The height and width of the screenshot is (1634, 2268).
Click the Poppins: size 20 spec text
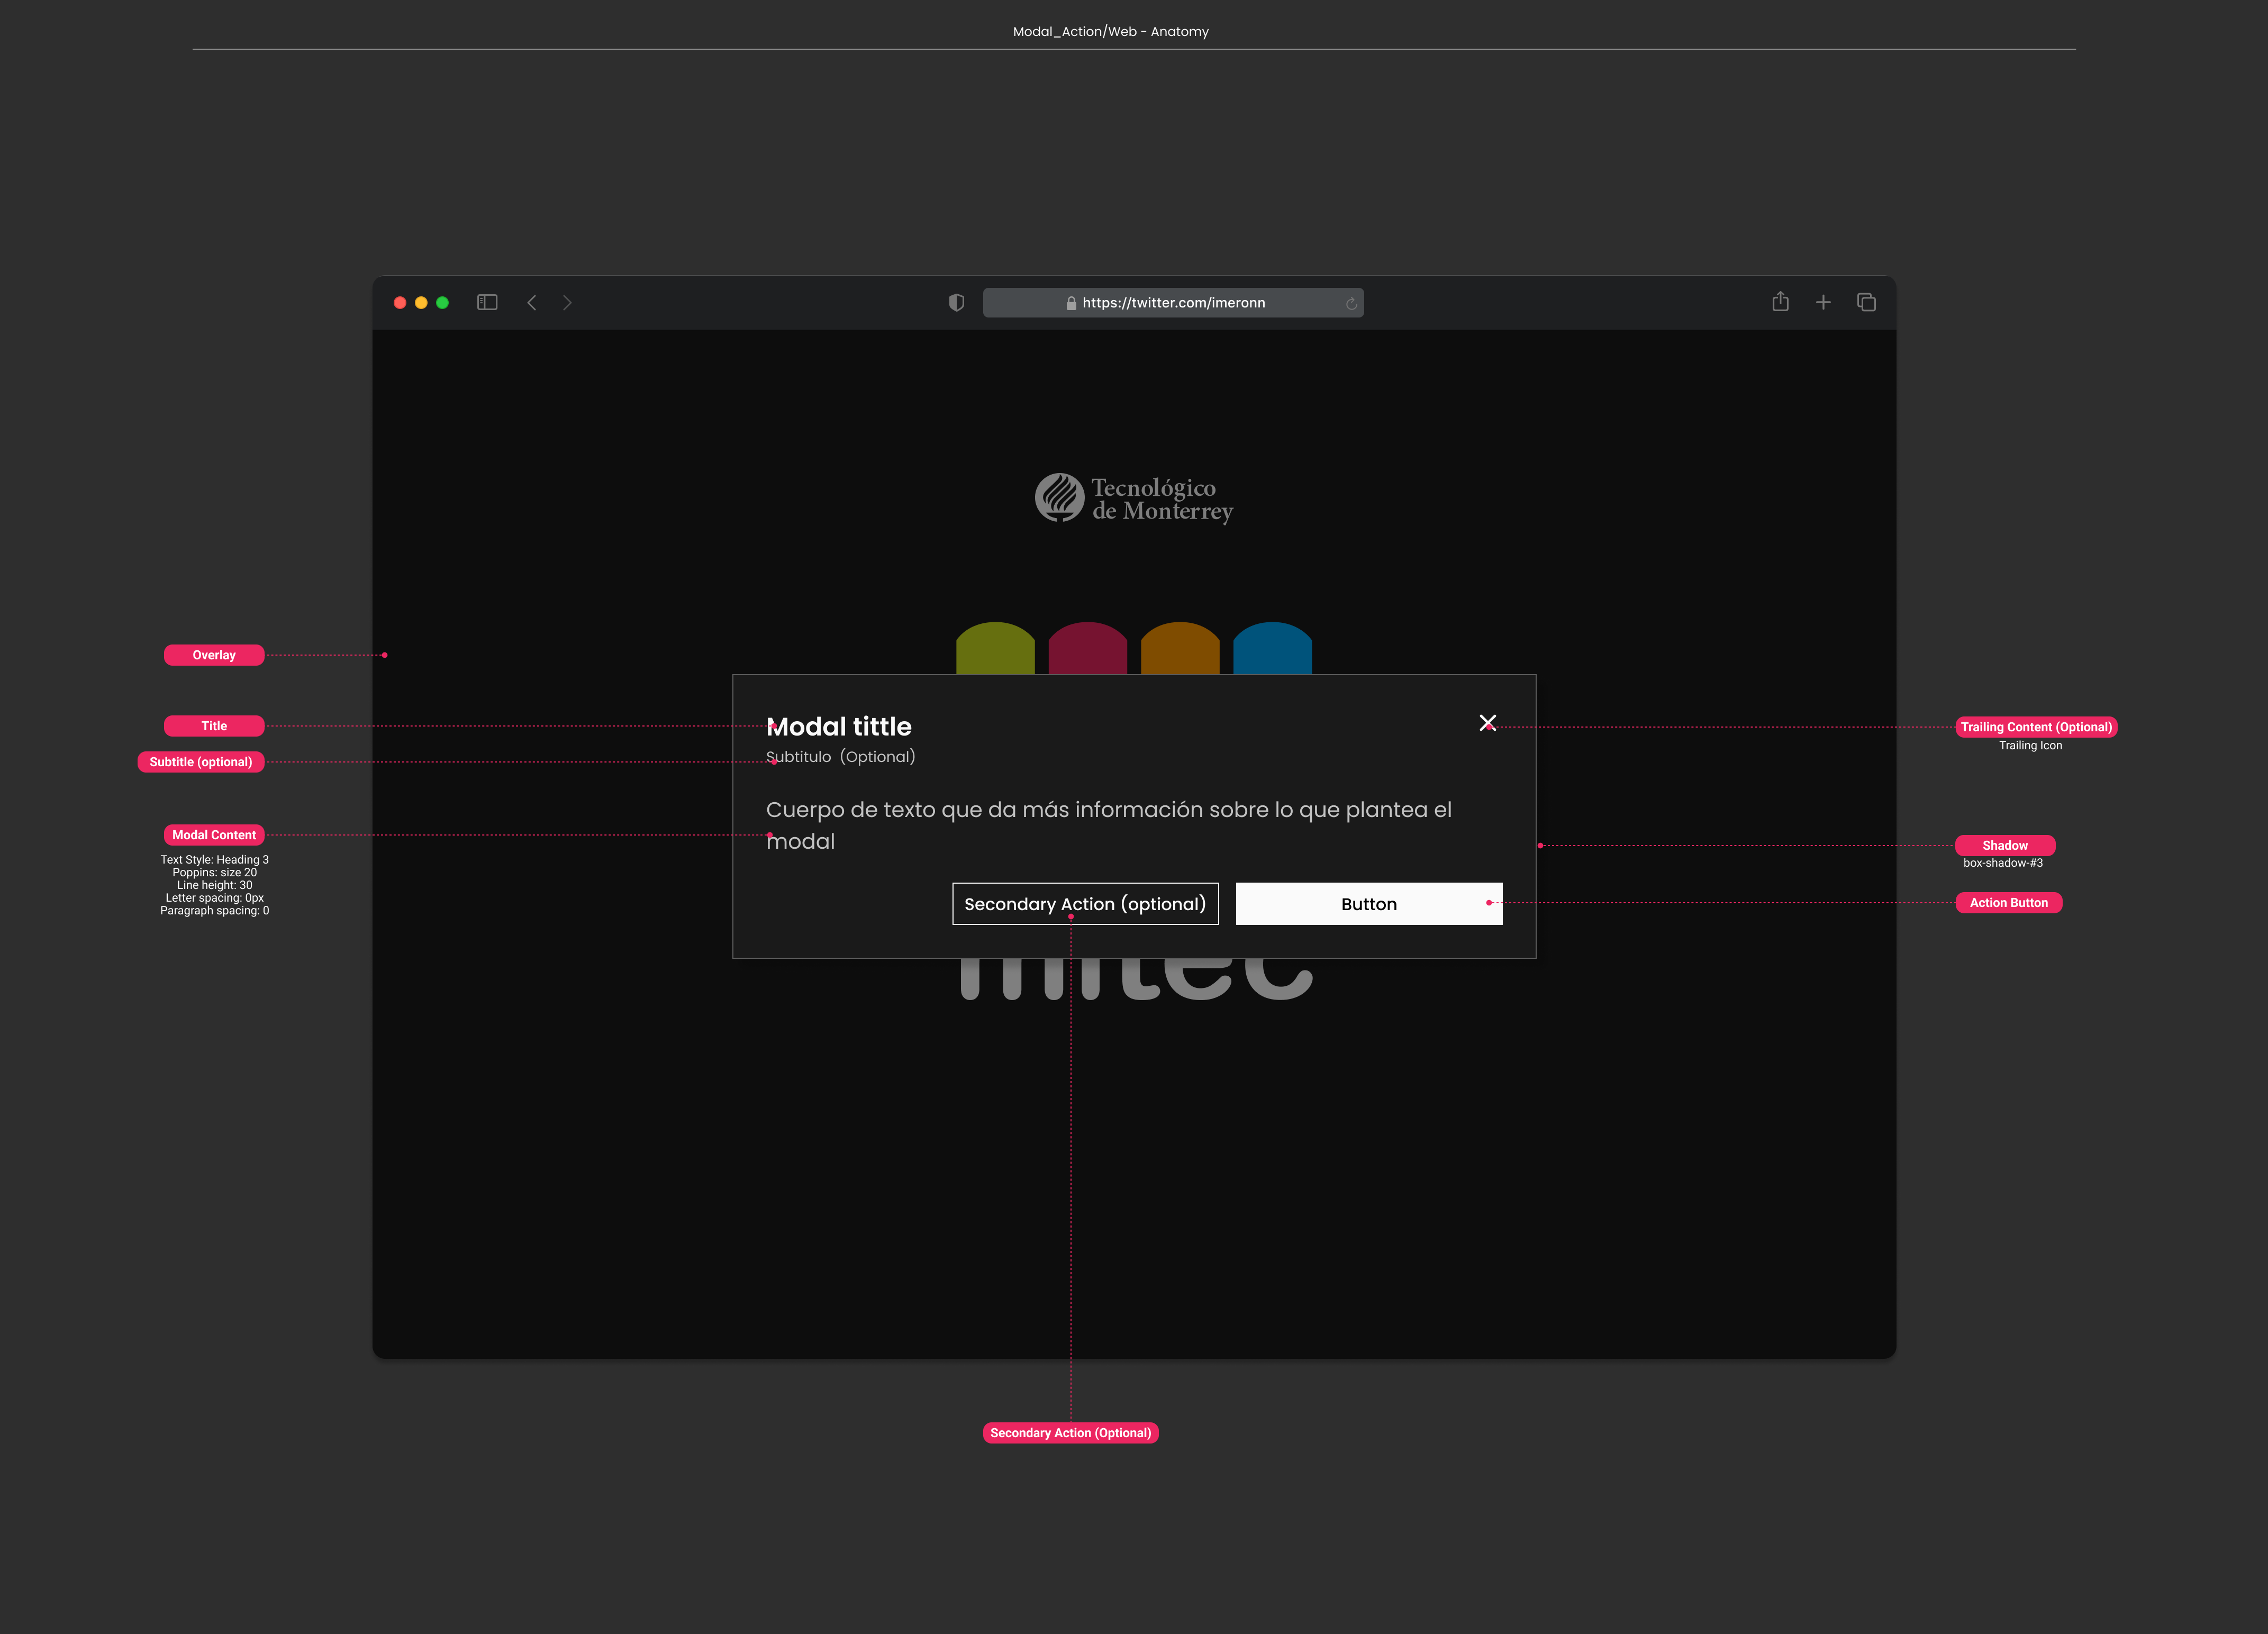214,873
